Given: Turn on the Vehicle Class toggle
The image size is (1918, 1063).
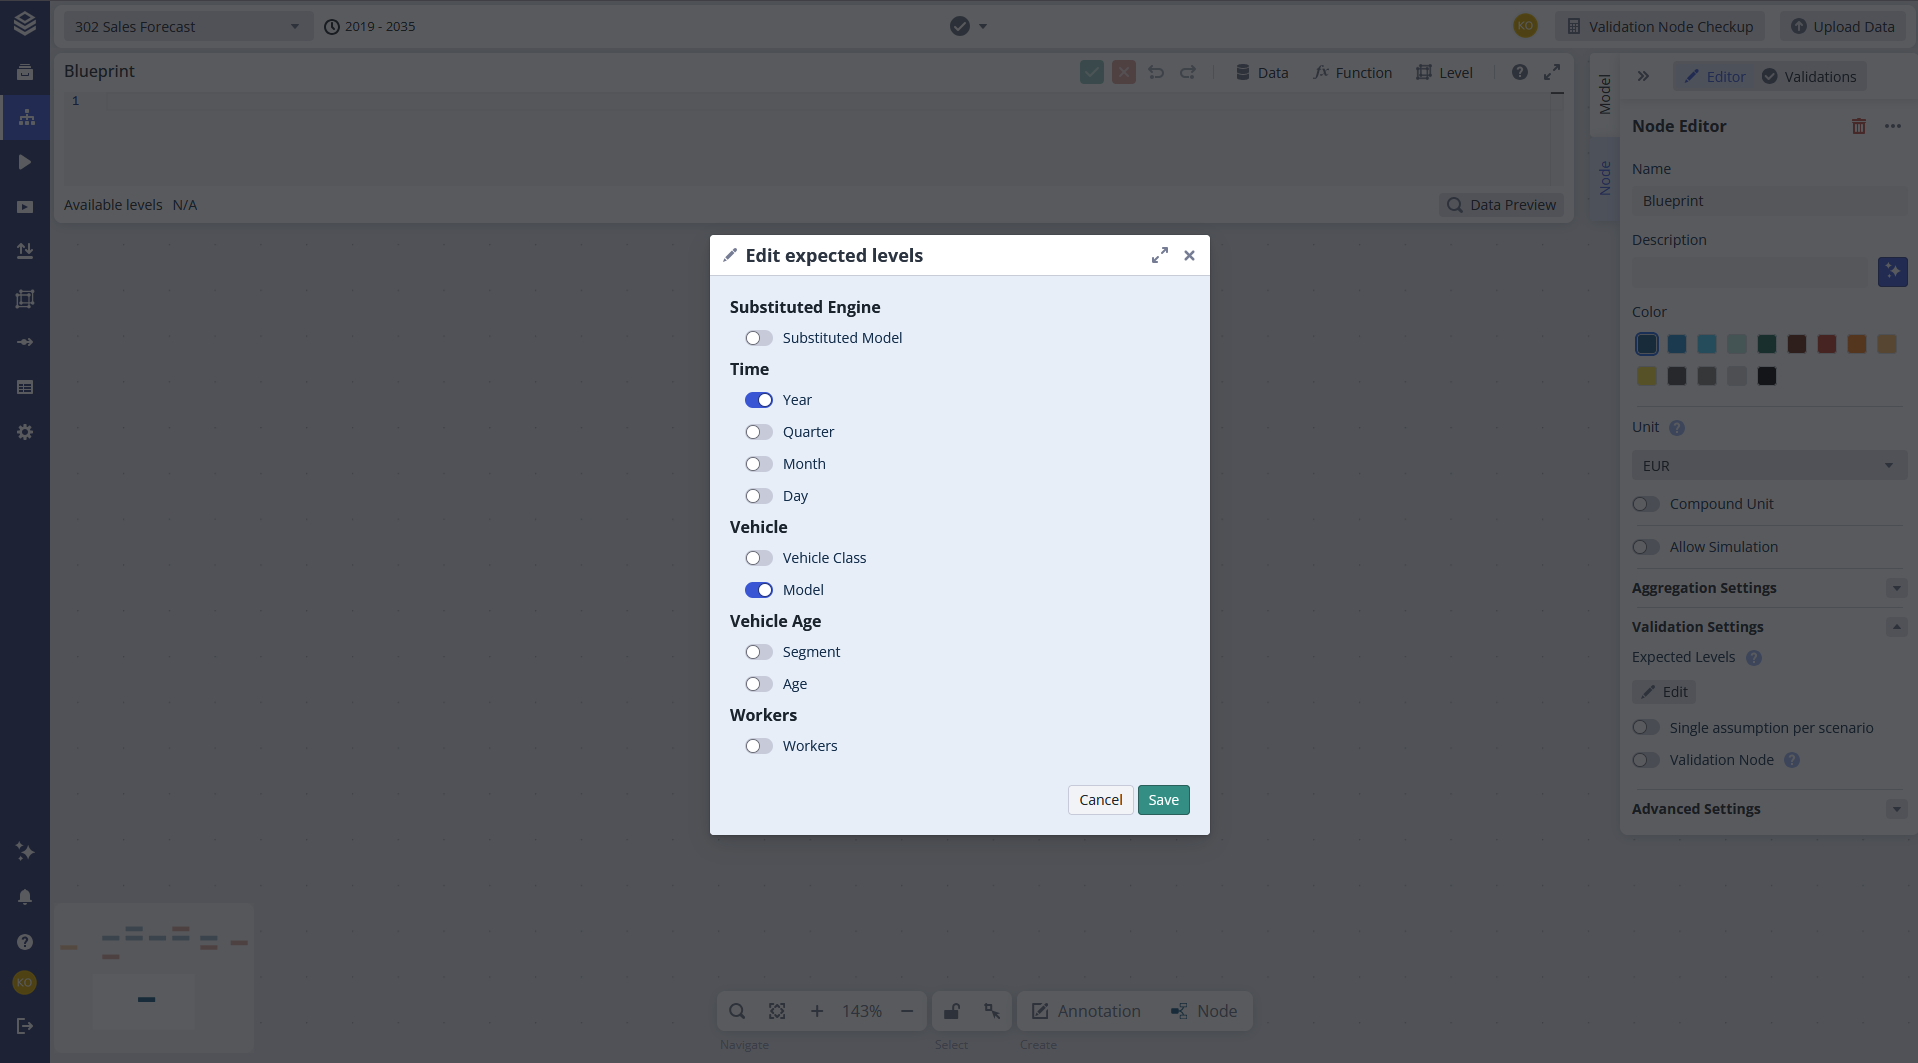Looking at the screenshot, I should [759, 558].
